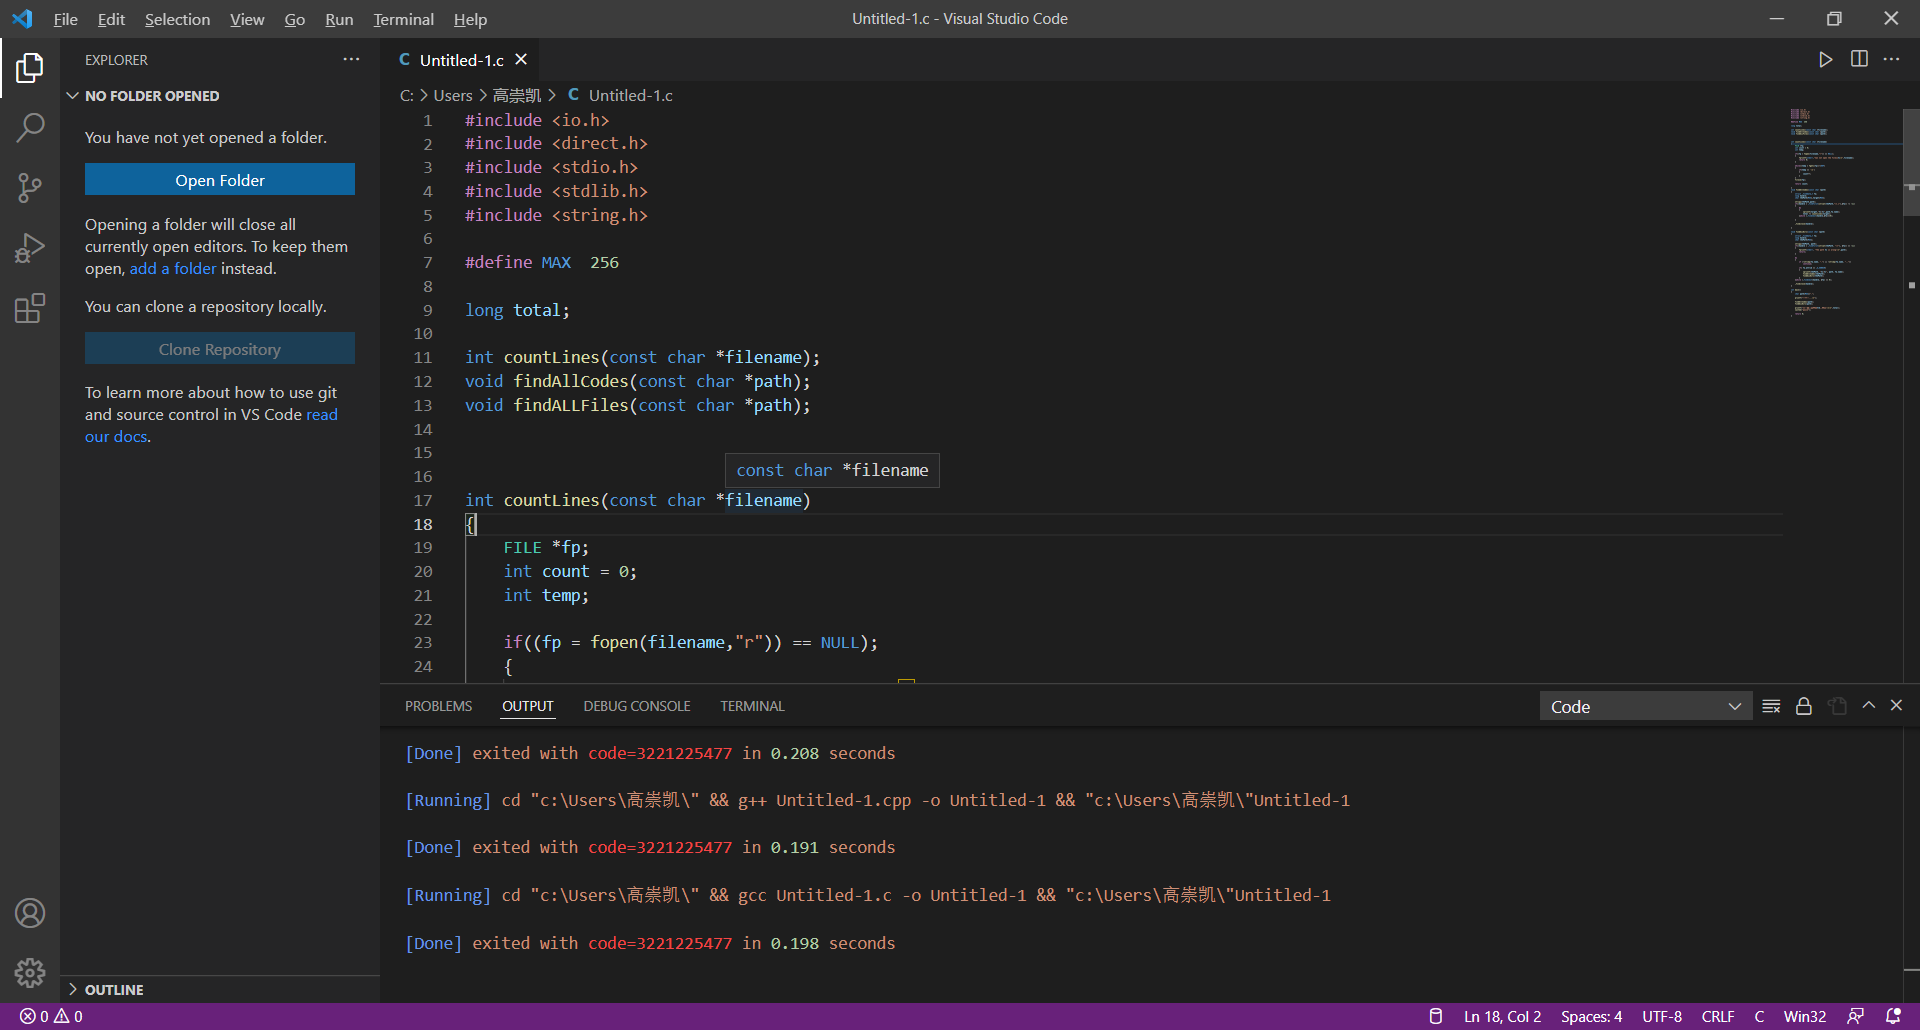Close the bottom panel
The height and width of the screenshot is (1030, 1920).
coord(1896,706)
